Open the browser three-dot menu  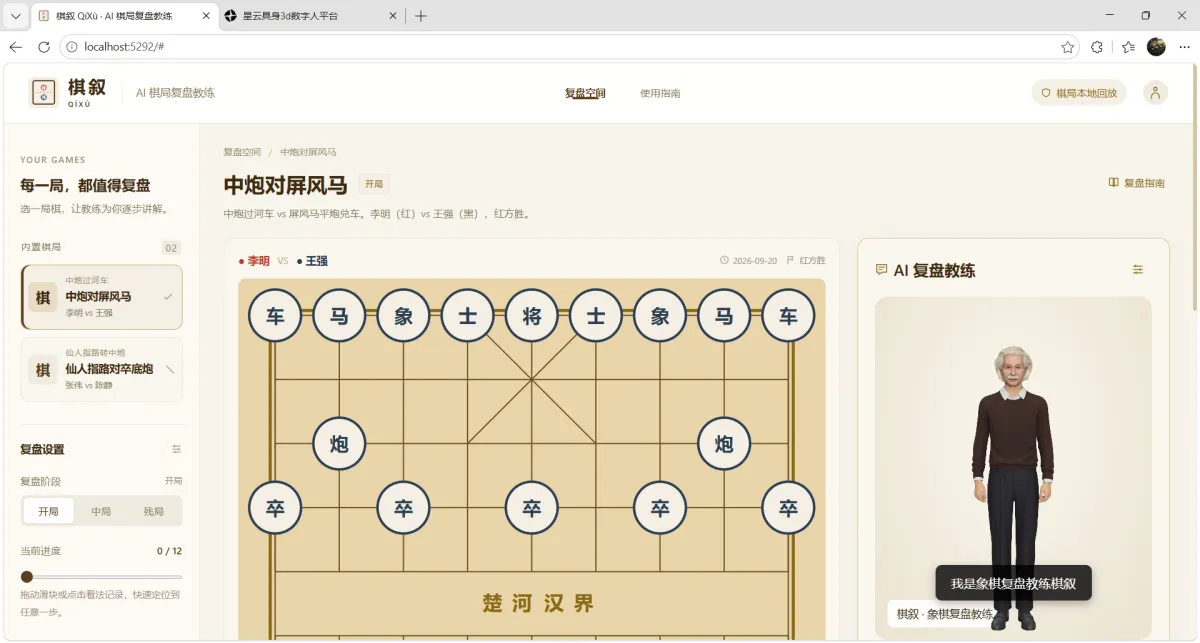point(1184,47)
